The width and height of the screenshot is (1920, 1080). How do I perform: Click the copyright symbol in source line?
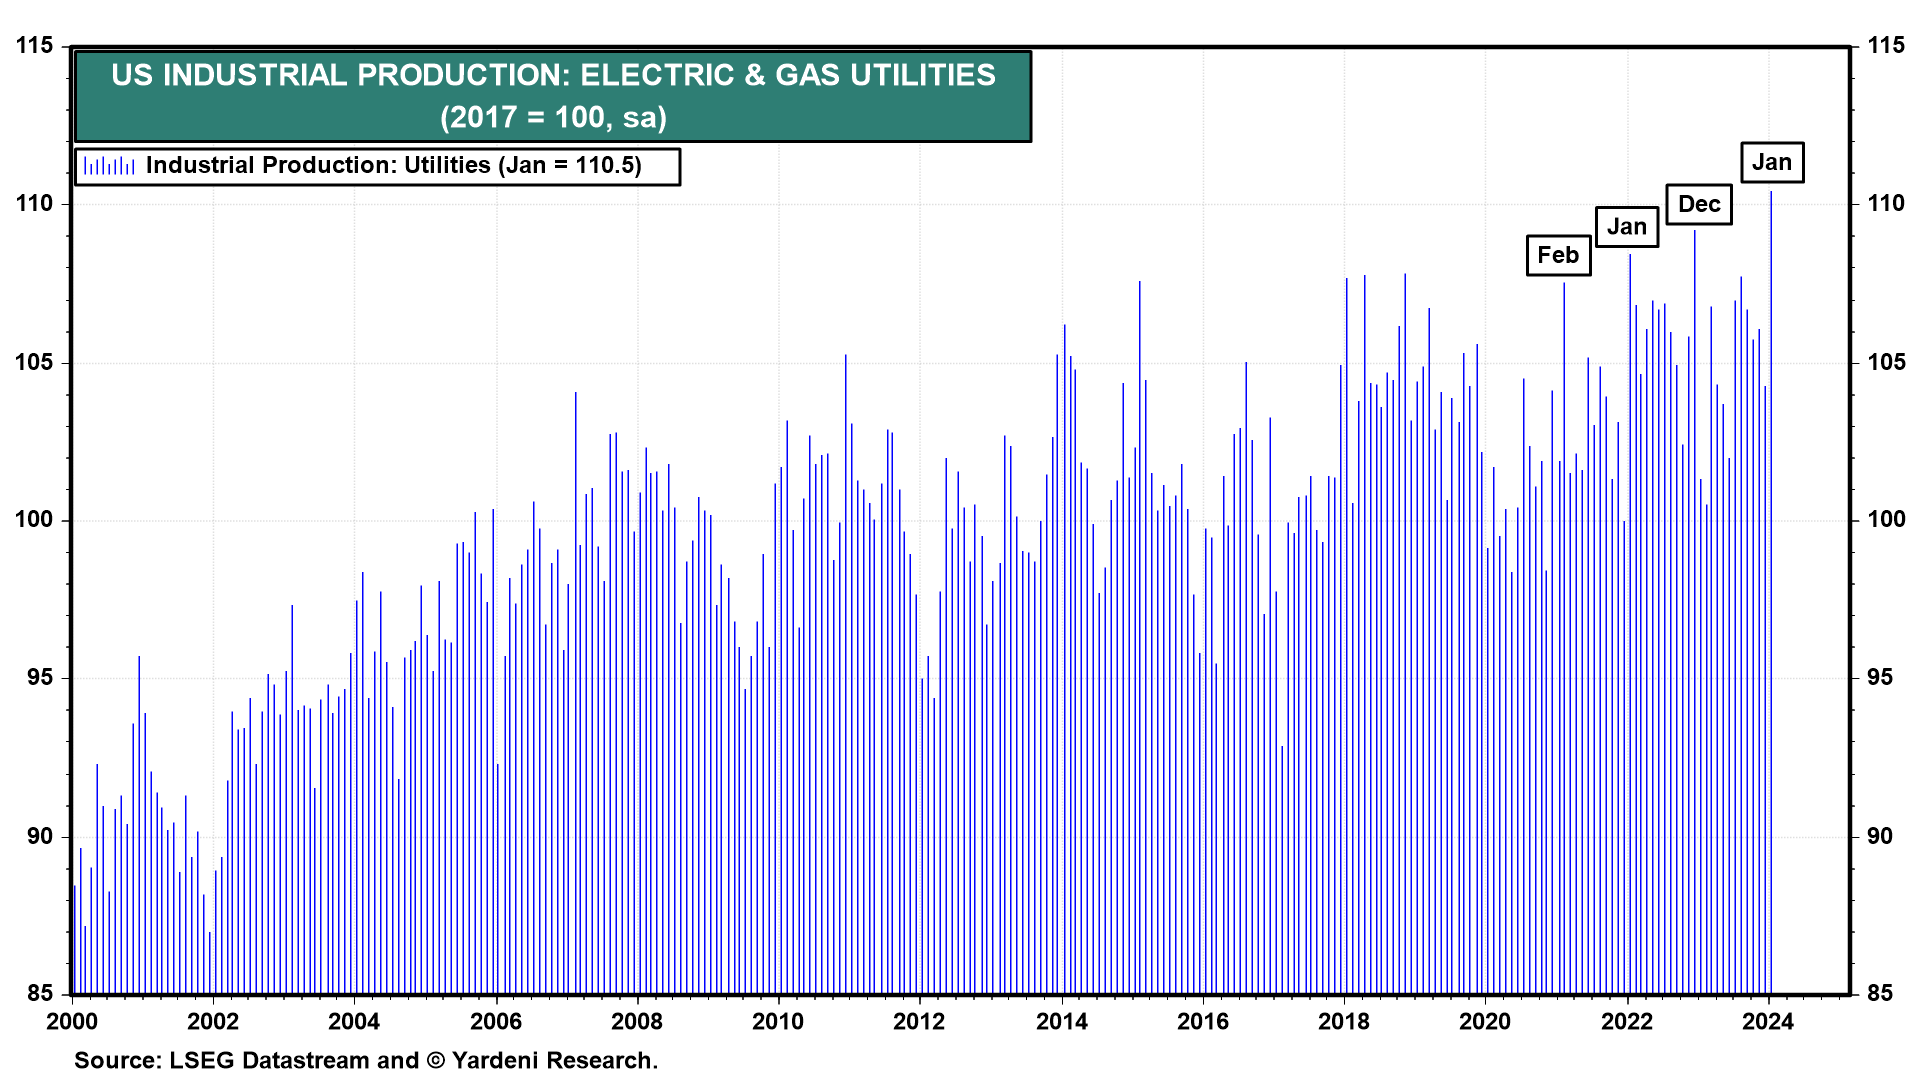tap(435, 1060)
